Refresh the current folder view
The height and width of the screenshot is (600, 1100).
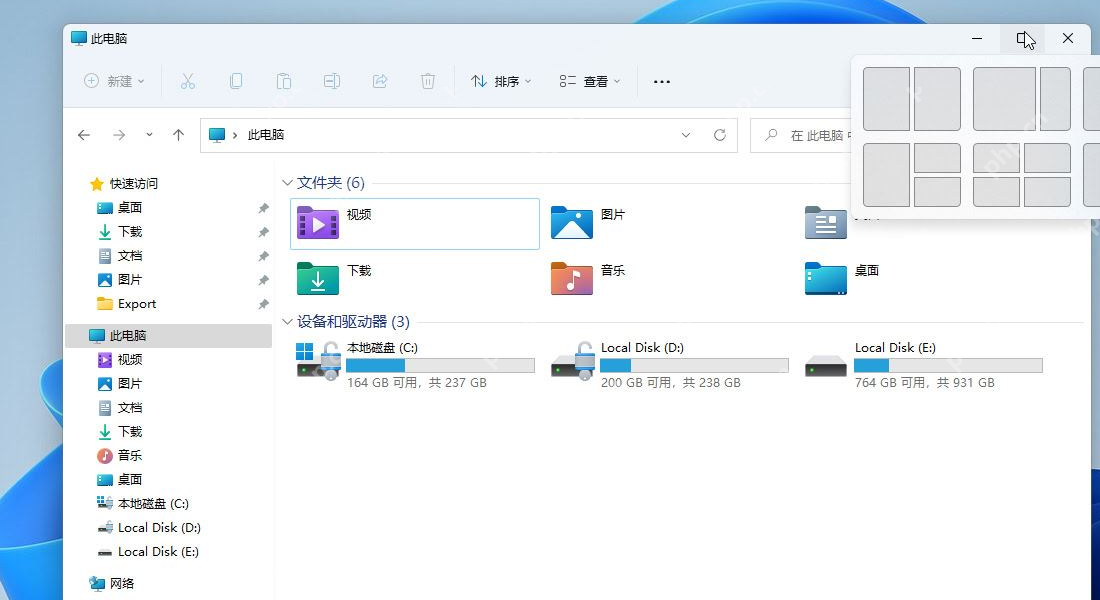coord(720,135)
